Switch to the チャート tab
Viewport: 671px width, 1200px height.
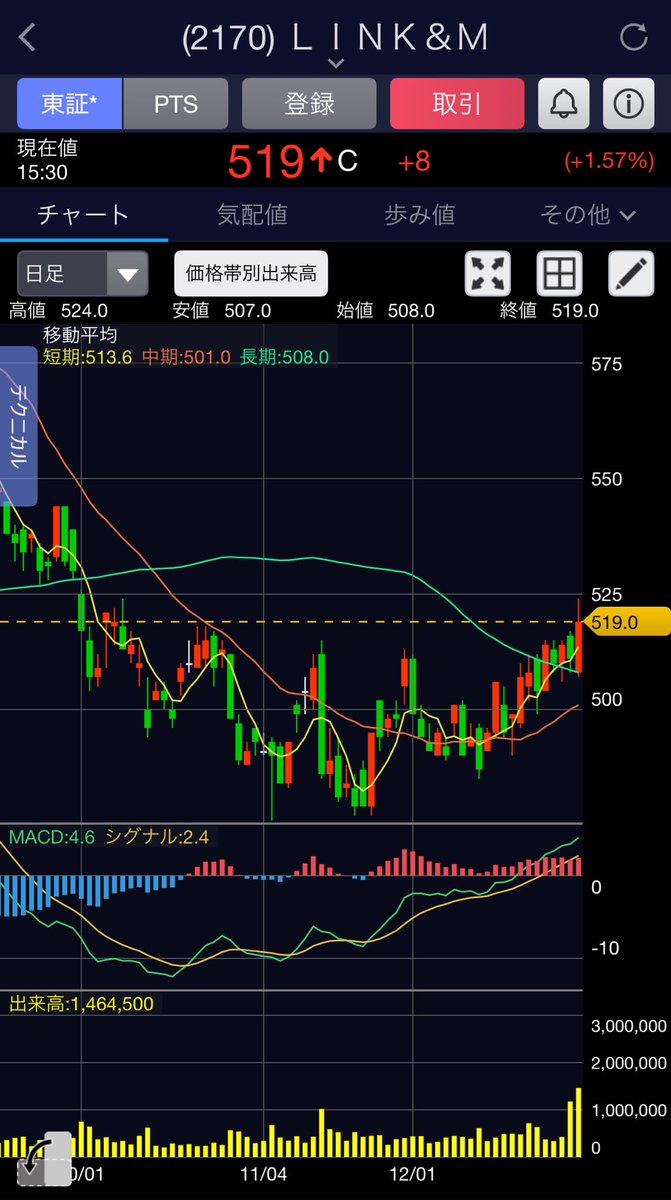[84, 214]
